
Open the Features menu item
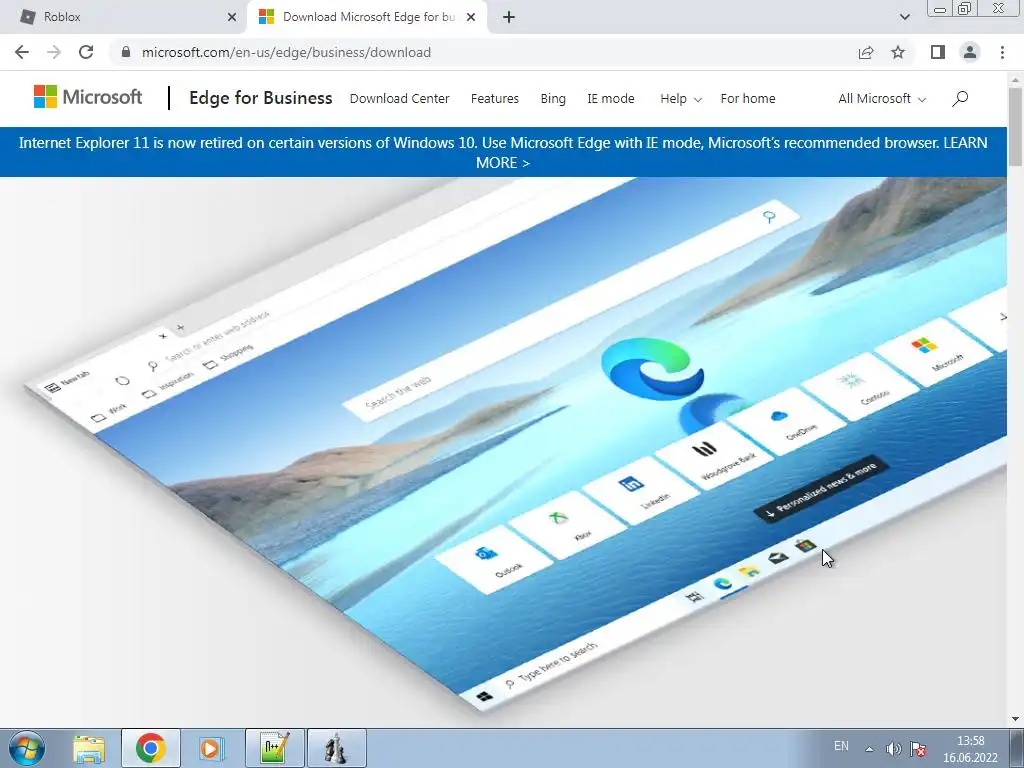coord(494,99)
